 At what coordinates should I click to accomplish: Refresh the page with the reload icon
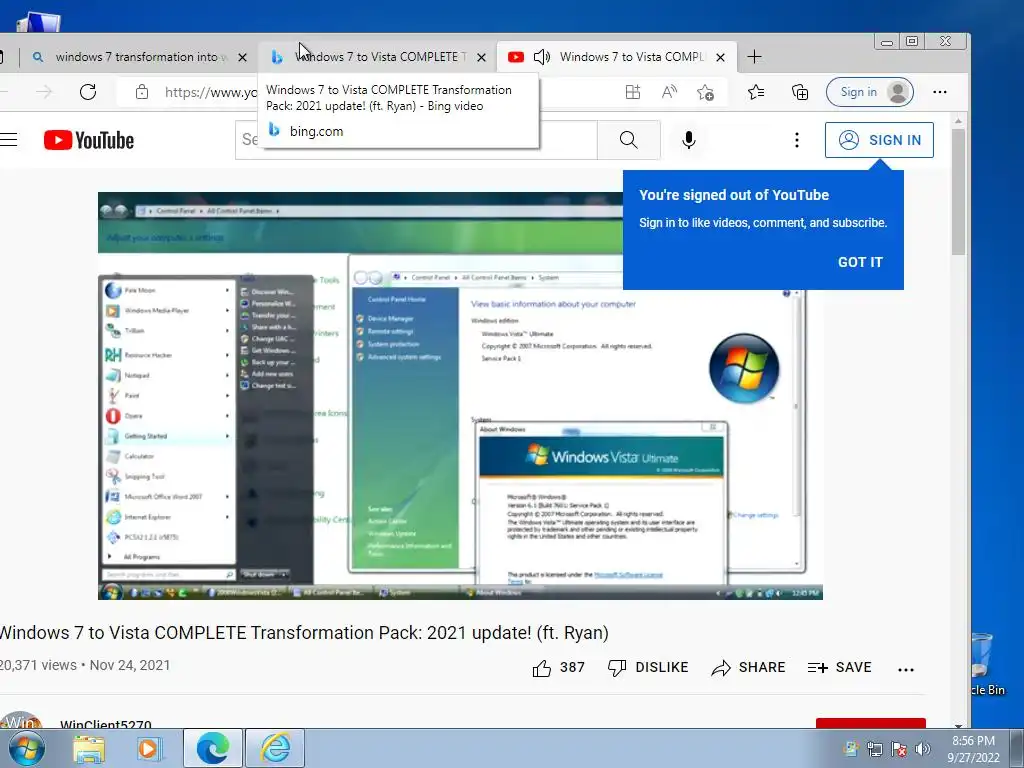[x=88, y=92]
